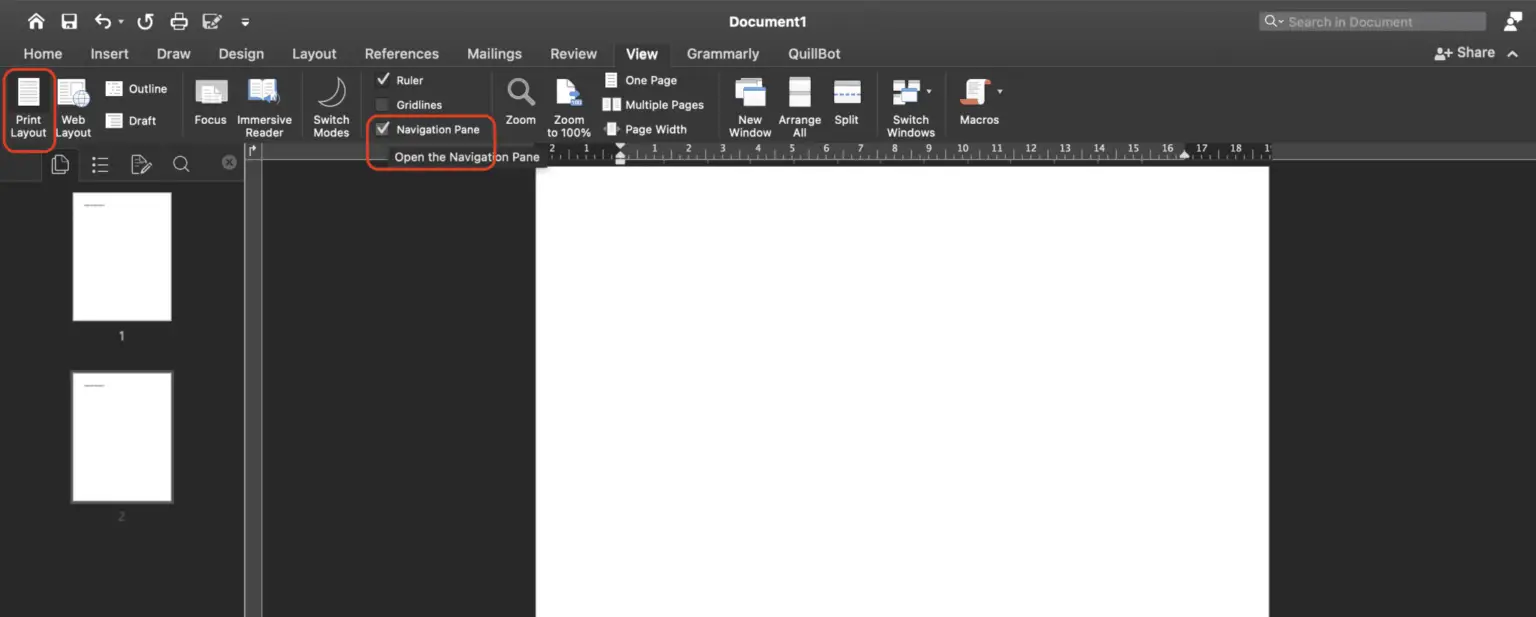Switch to Draft view
The width and height of the screenshot is (1536, 617).
click(x=132, y=121)
